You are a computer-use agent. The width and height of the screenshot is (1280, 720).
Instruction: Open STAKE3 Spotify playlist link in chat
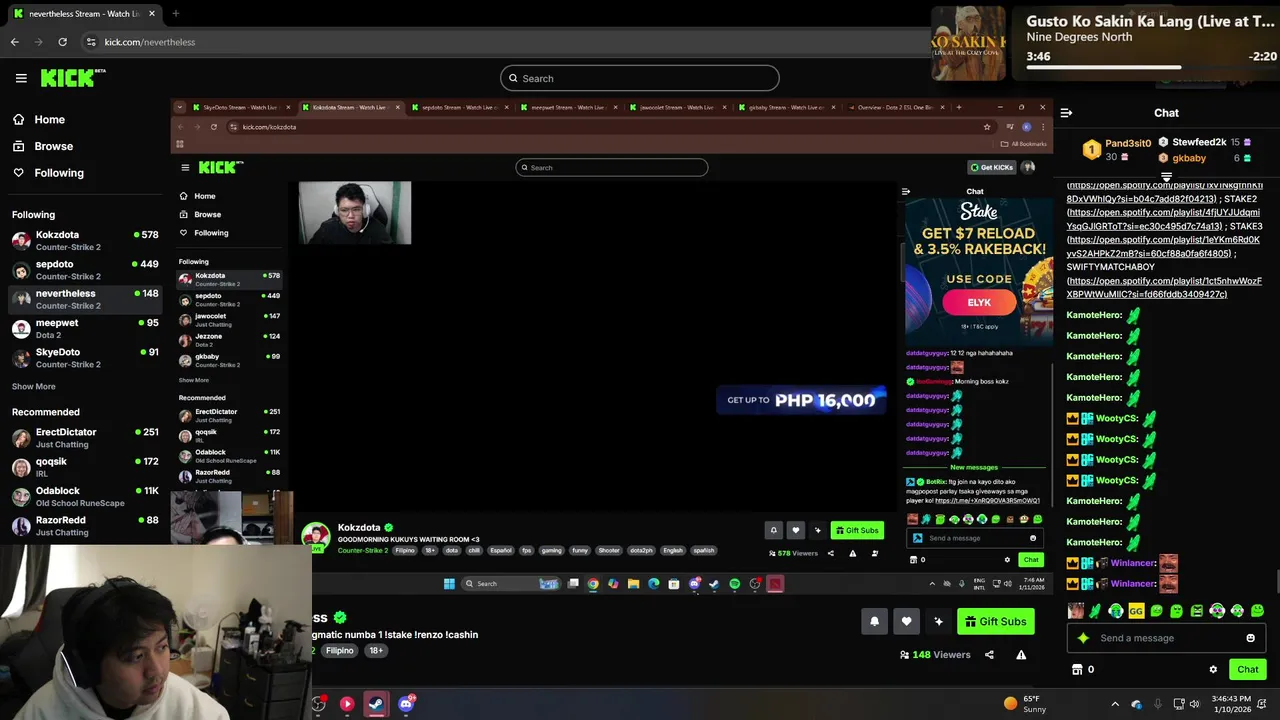point(1164,247)
